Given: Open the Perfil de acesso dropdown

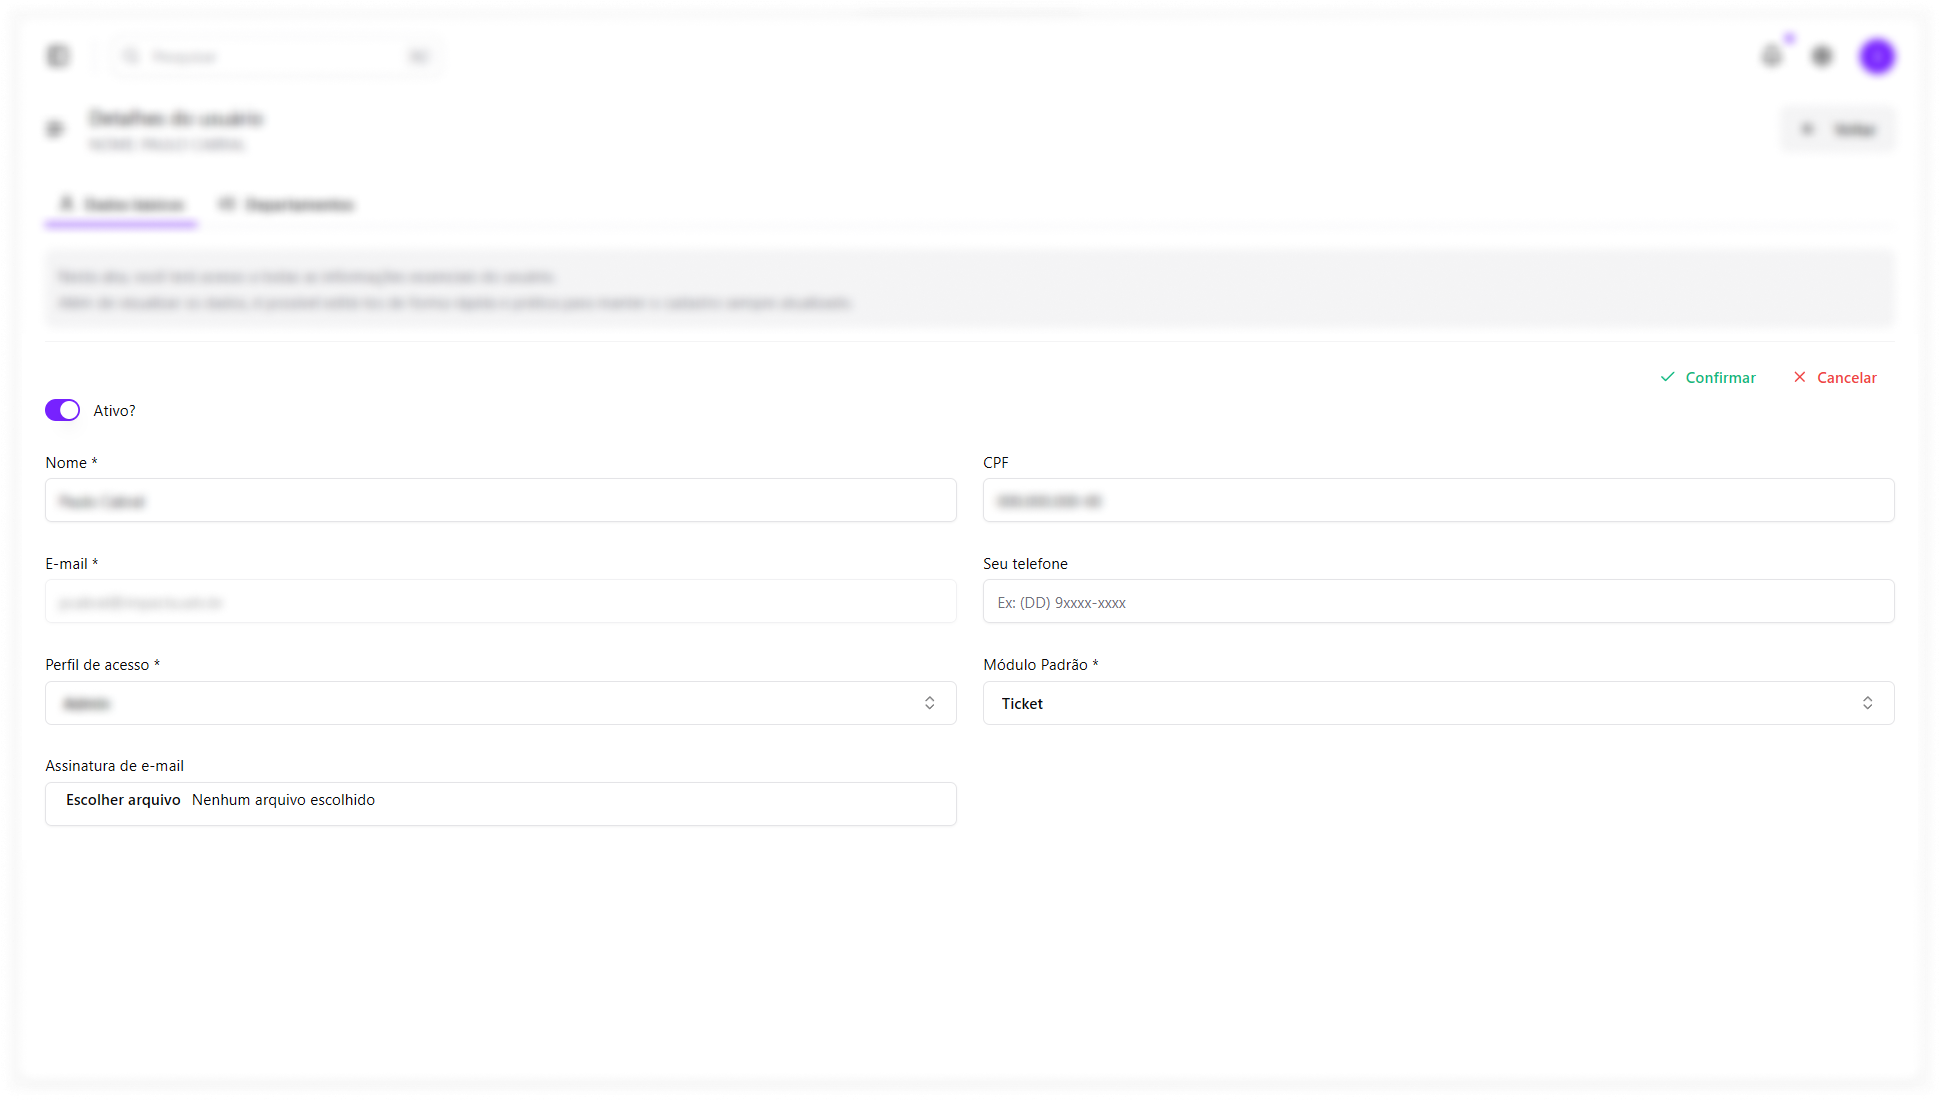Looking at the screenshot, I should coord(500,703).
